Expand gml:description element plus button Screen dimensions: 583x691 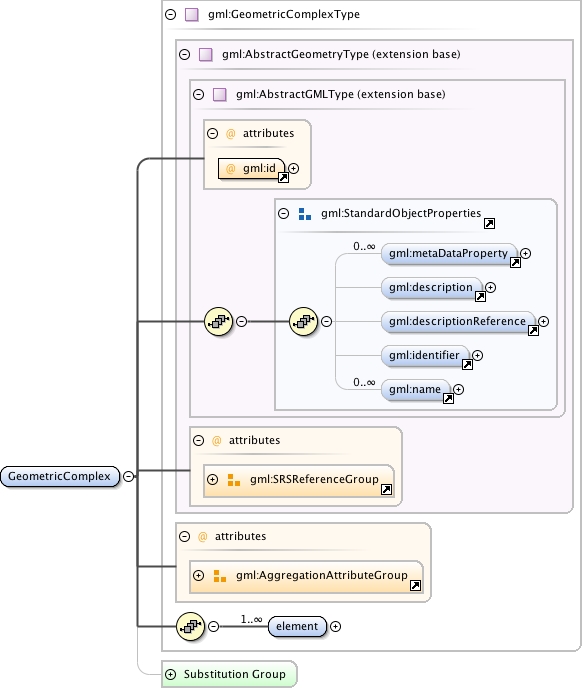click(x=490, y=287)
